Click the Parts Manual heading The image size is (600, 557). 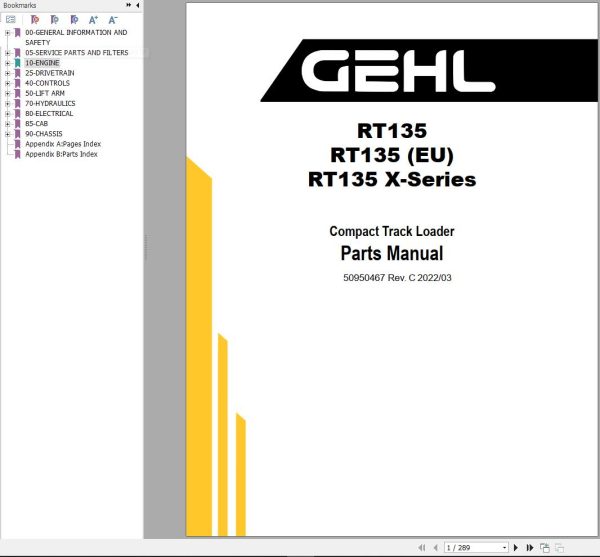click(x=392, y=253)
